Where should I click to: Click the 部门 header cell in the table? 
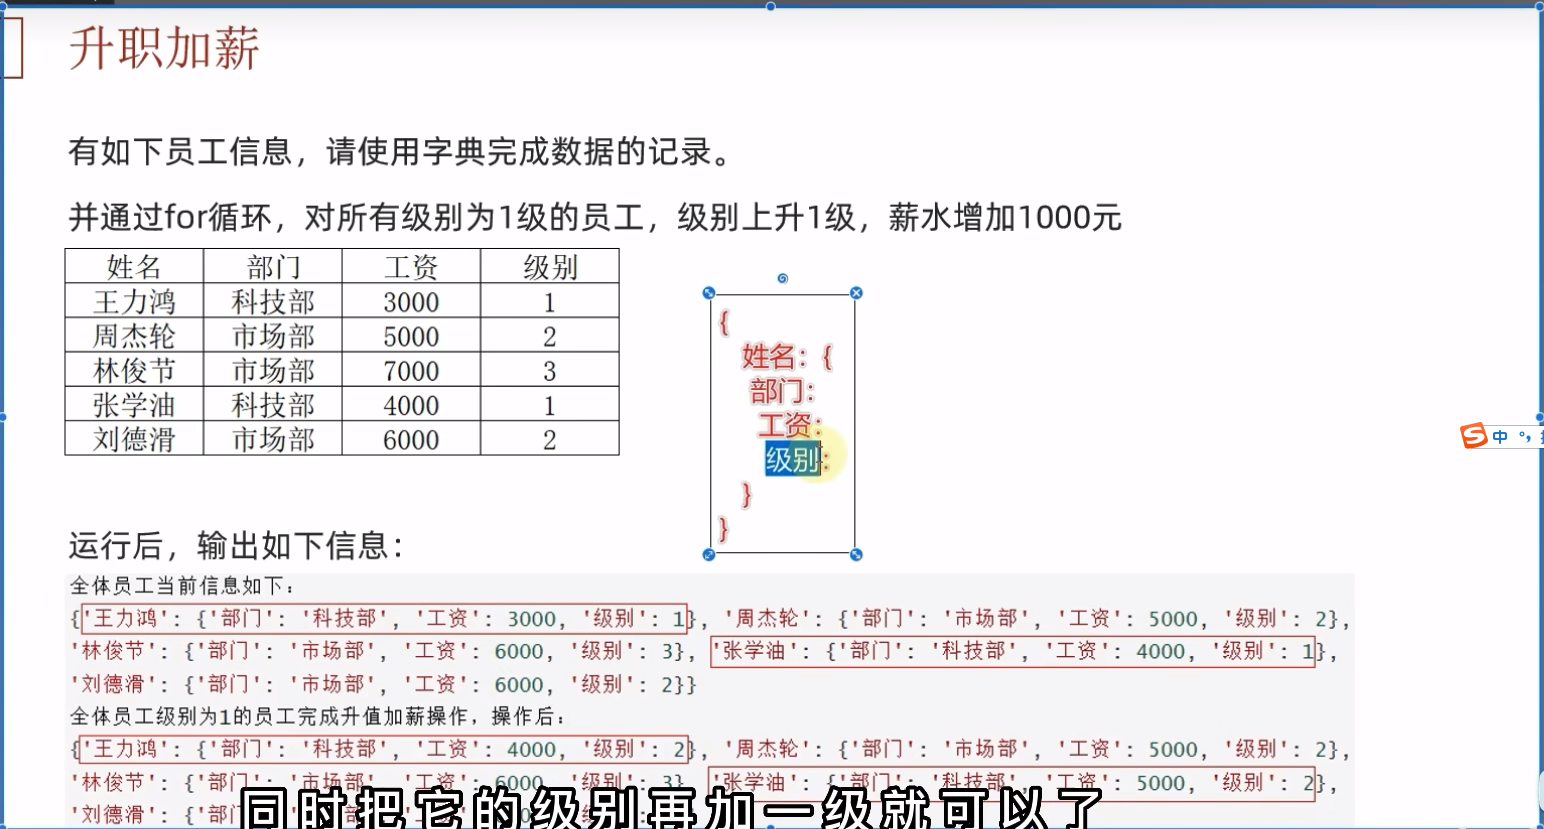point(273,267)
